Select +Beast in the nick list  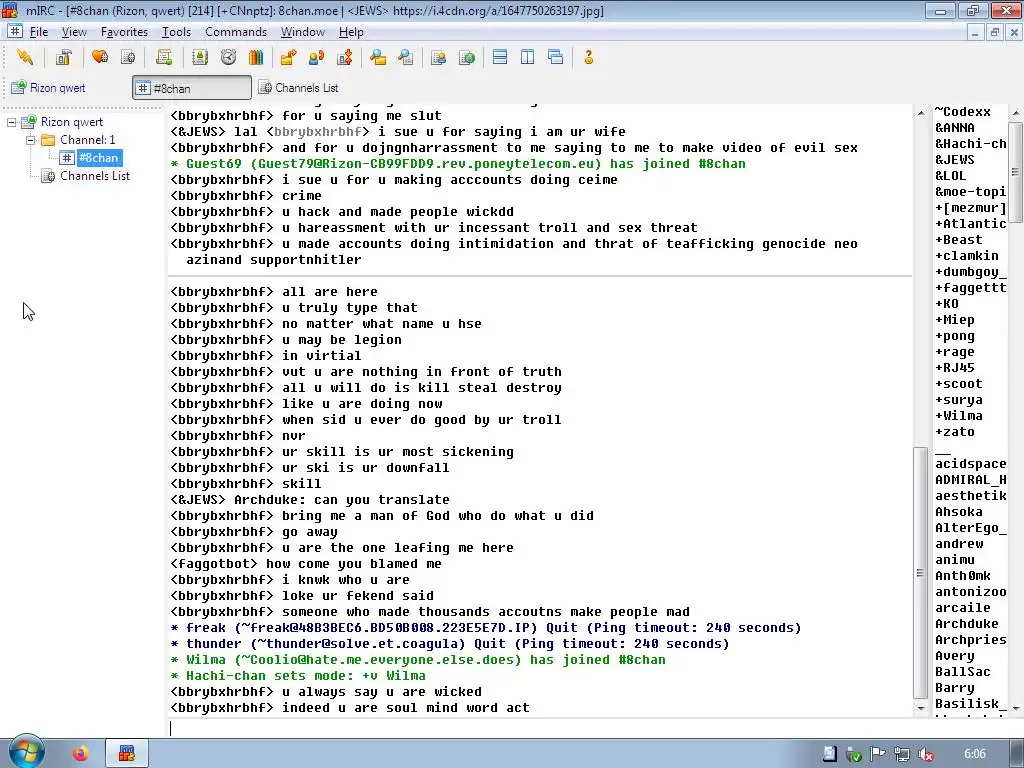click(959, 240)
